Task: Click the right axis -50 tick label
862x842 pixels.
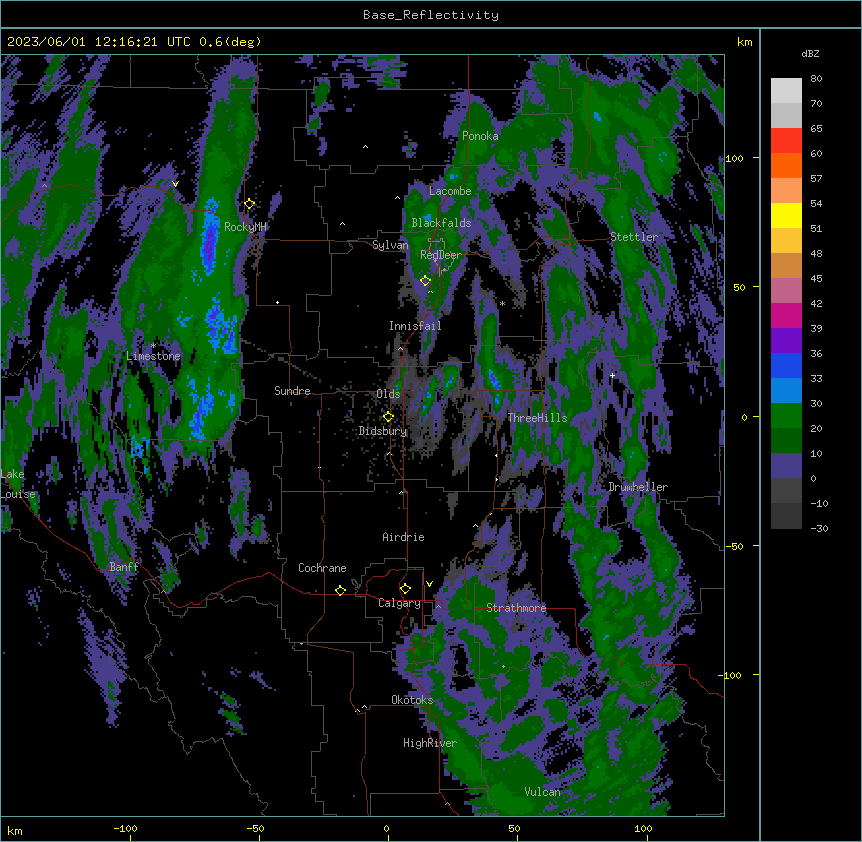Action: tap(734, 546)
